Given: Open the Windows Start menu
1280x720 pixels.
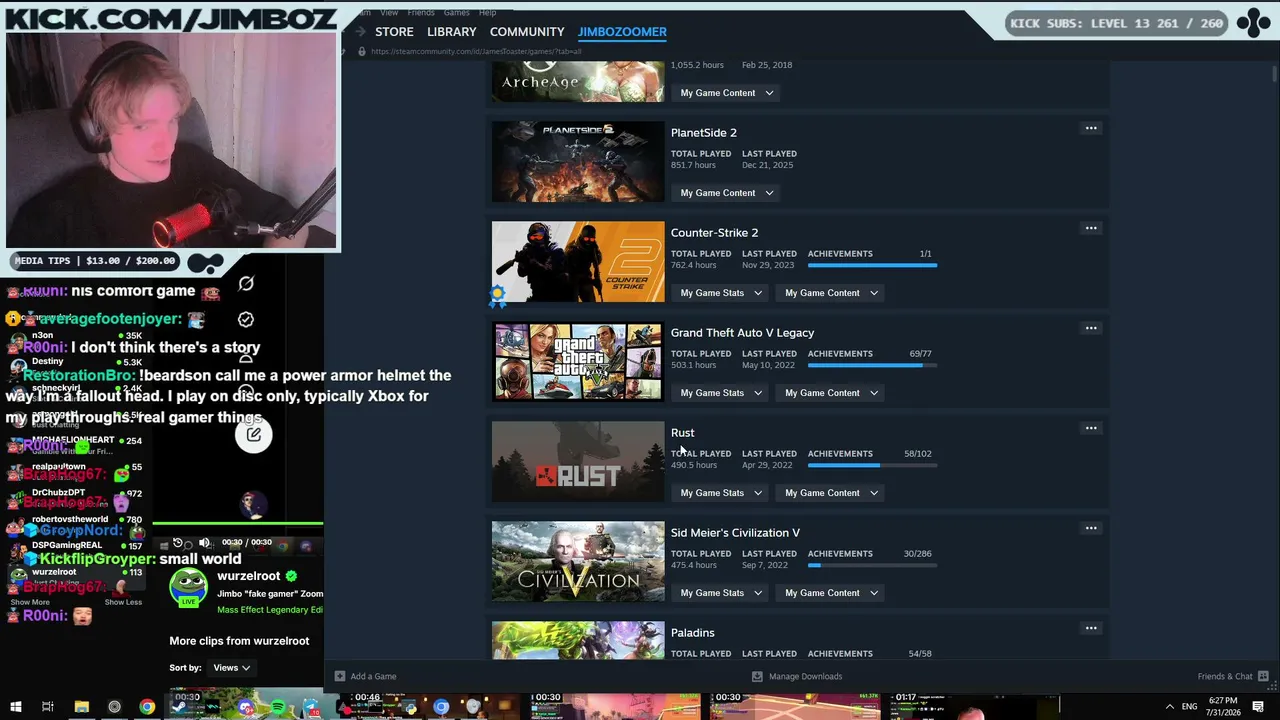Looking at the screenshot, I should tap(15, 707).
